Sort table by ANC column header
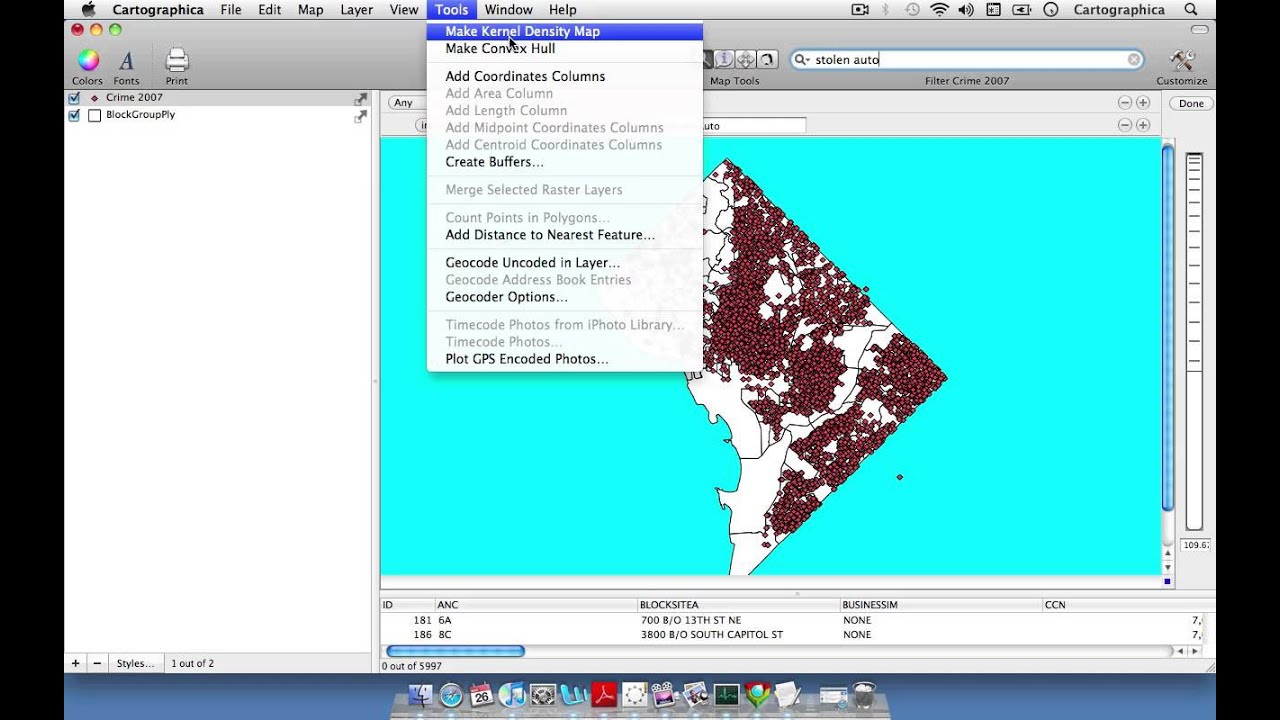The width and height of the screenshot is (1280, 720). [x=536, y=605]
